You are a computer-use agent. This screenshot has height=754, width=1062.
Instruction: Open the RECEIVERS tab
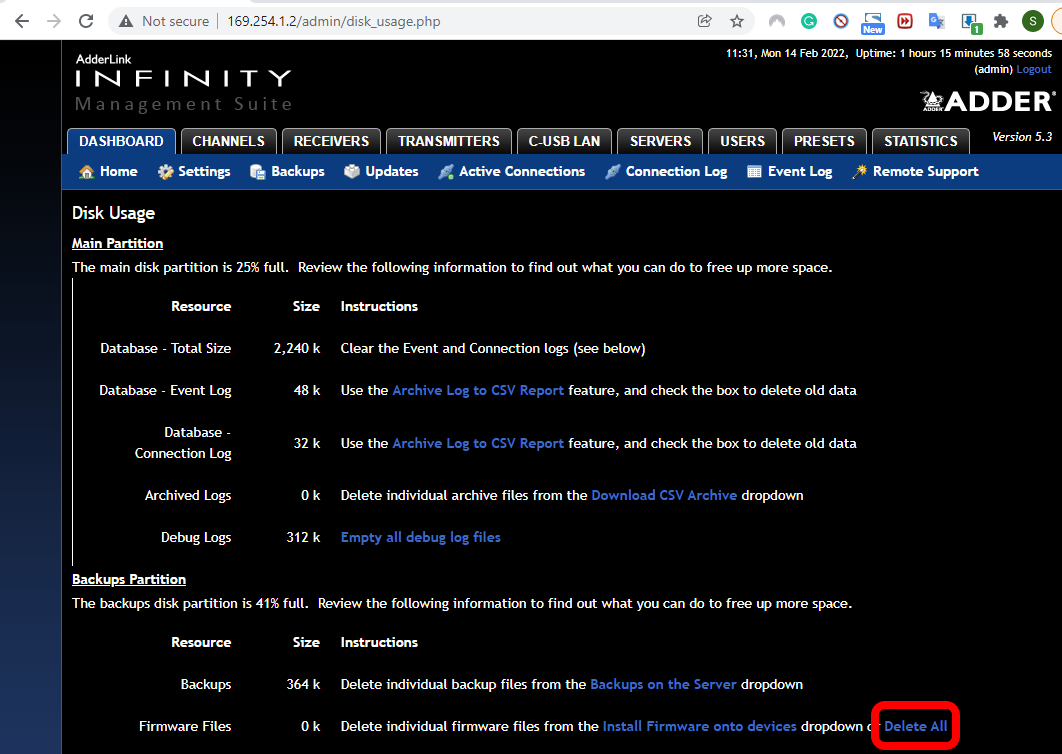coord(331,142)
